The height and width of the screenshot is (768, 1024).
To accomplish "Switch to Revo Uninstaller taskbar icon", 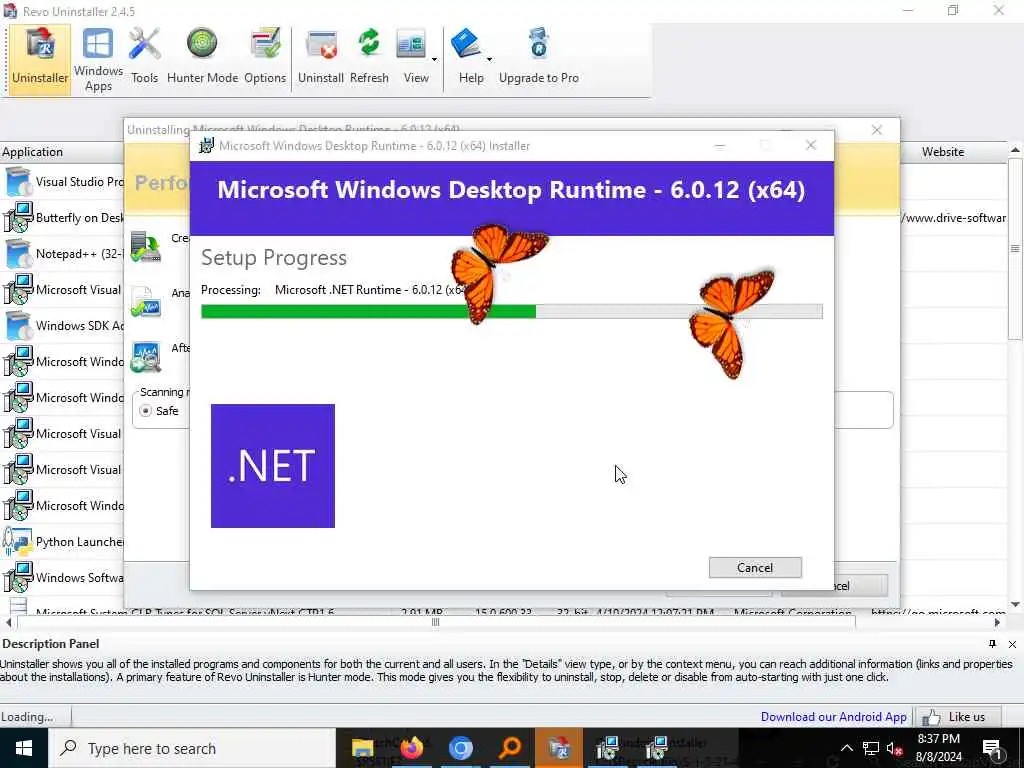I will tap(559, 748).
